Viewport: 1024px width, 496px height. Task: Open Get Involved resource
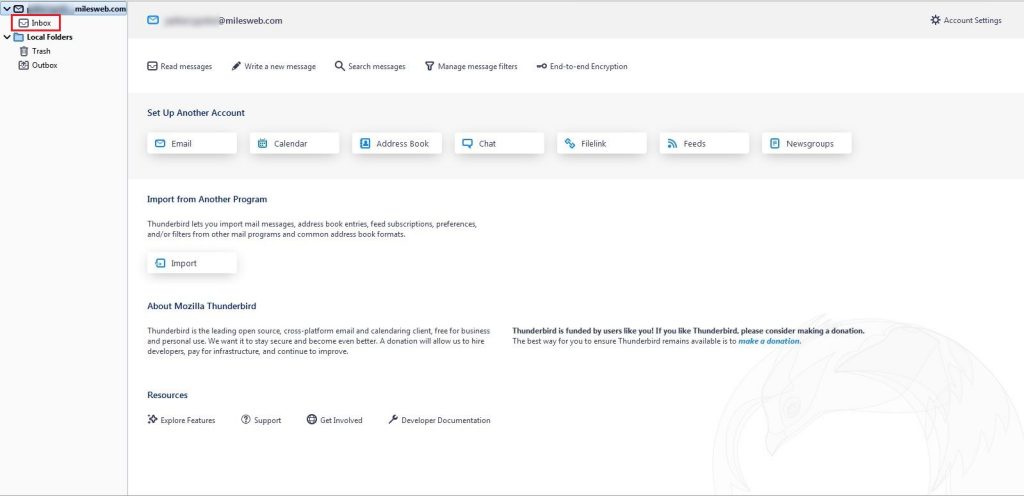click(x=334, y=420)
